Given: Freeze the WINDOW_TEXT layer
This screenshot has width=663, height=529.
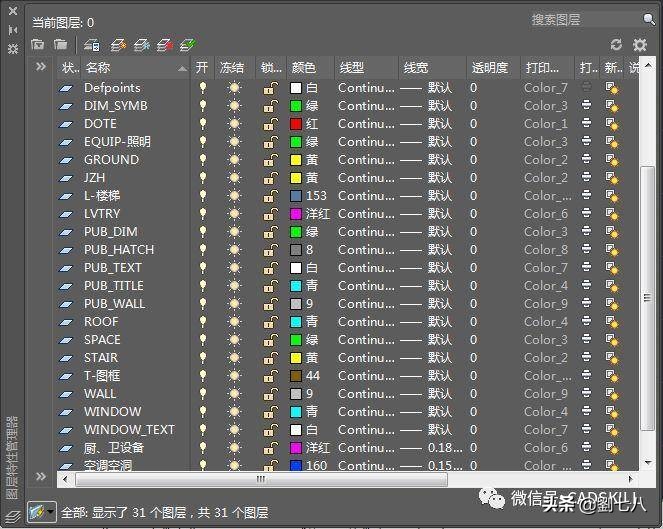Looking at the screenshot, I should point(234,430).
